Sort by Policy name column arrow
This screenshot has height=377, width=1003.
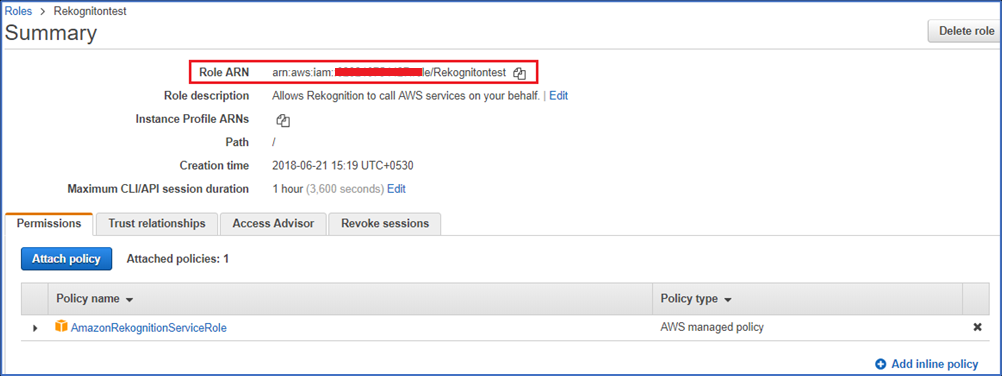129,300
